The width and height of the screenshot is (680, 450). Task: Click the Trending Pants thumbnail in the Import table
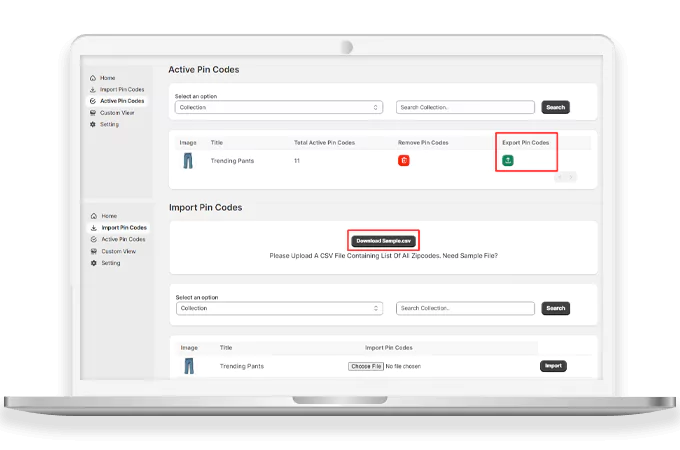coord(188,366)
